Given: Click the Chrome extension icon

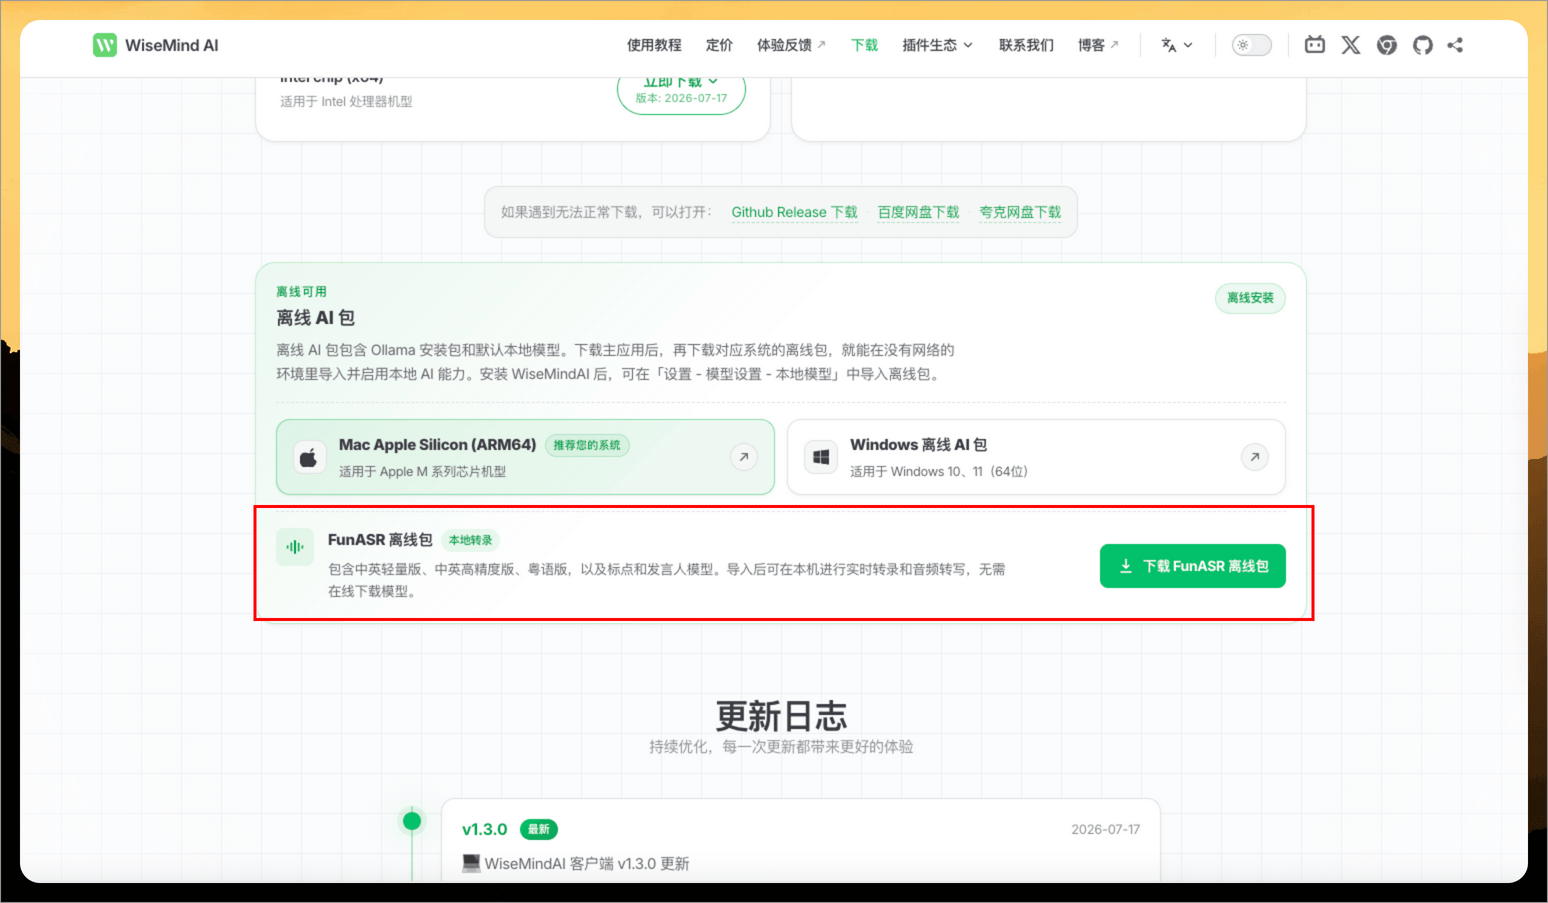Looking at the screenshot, I should (x=1387, y=45).
